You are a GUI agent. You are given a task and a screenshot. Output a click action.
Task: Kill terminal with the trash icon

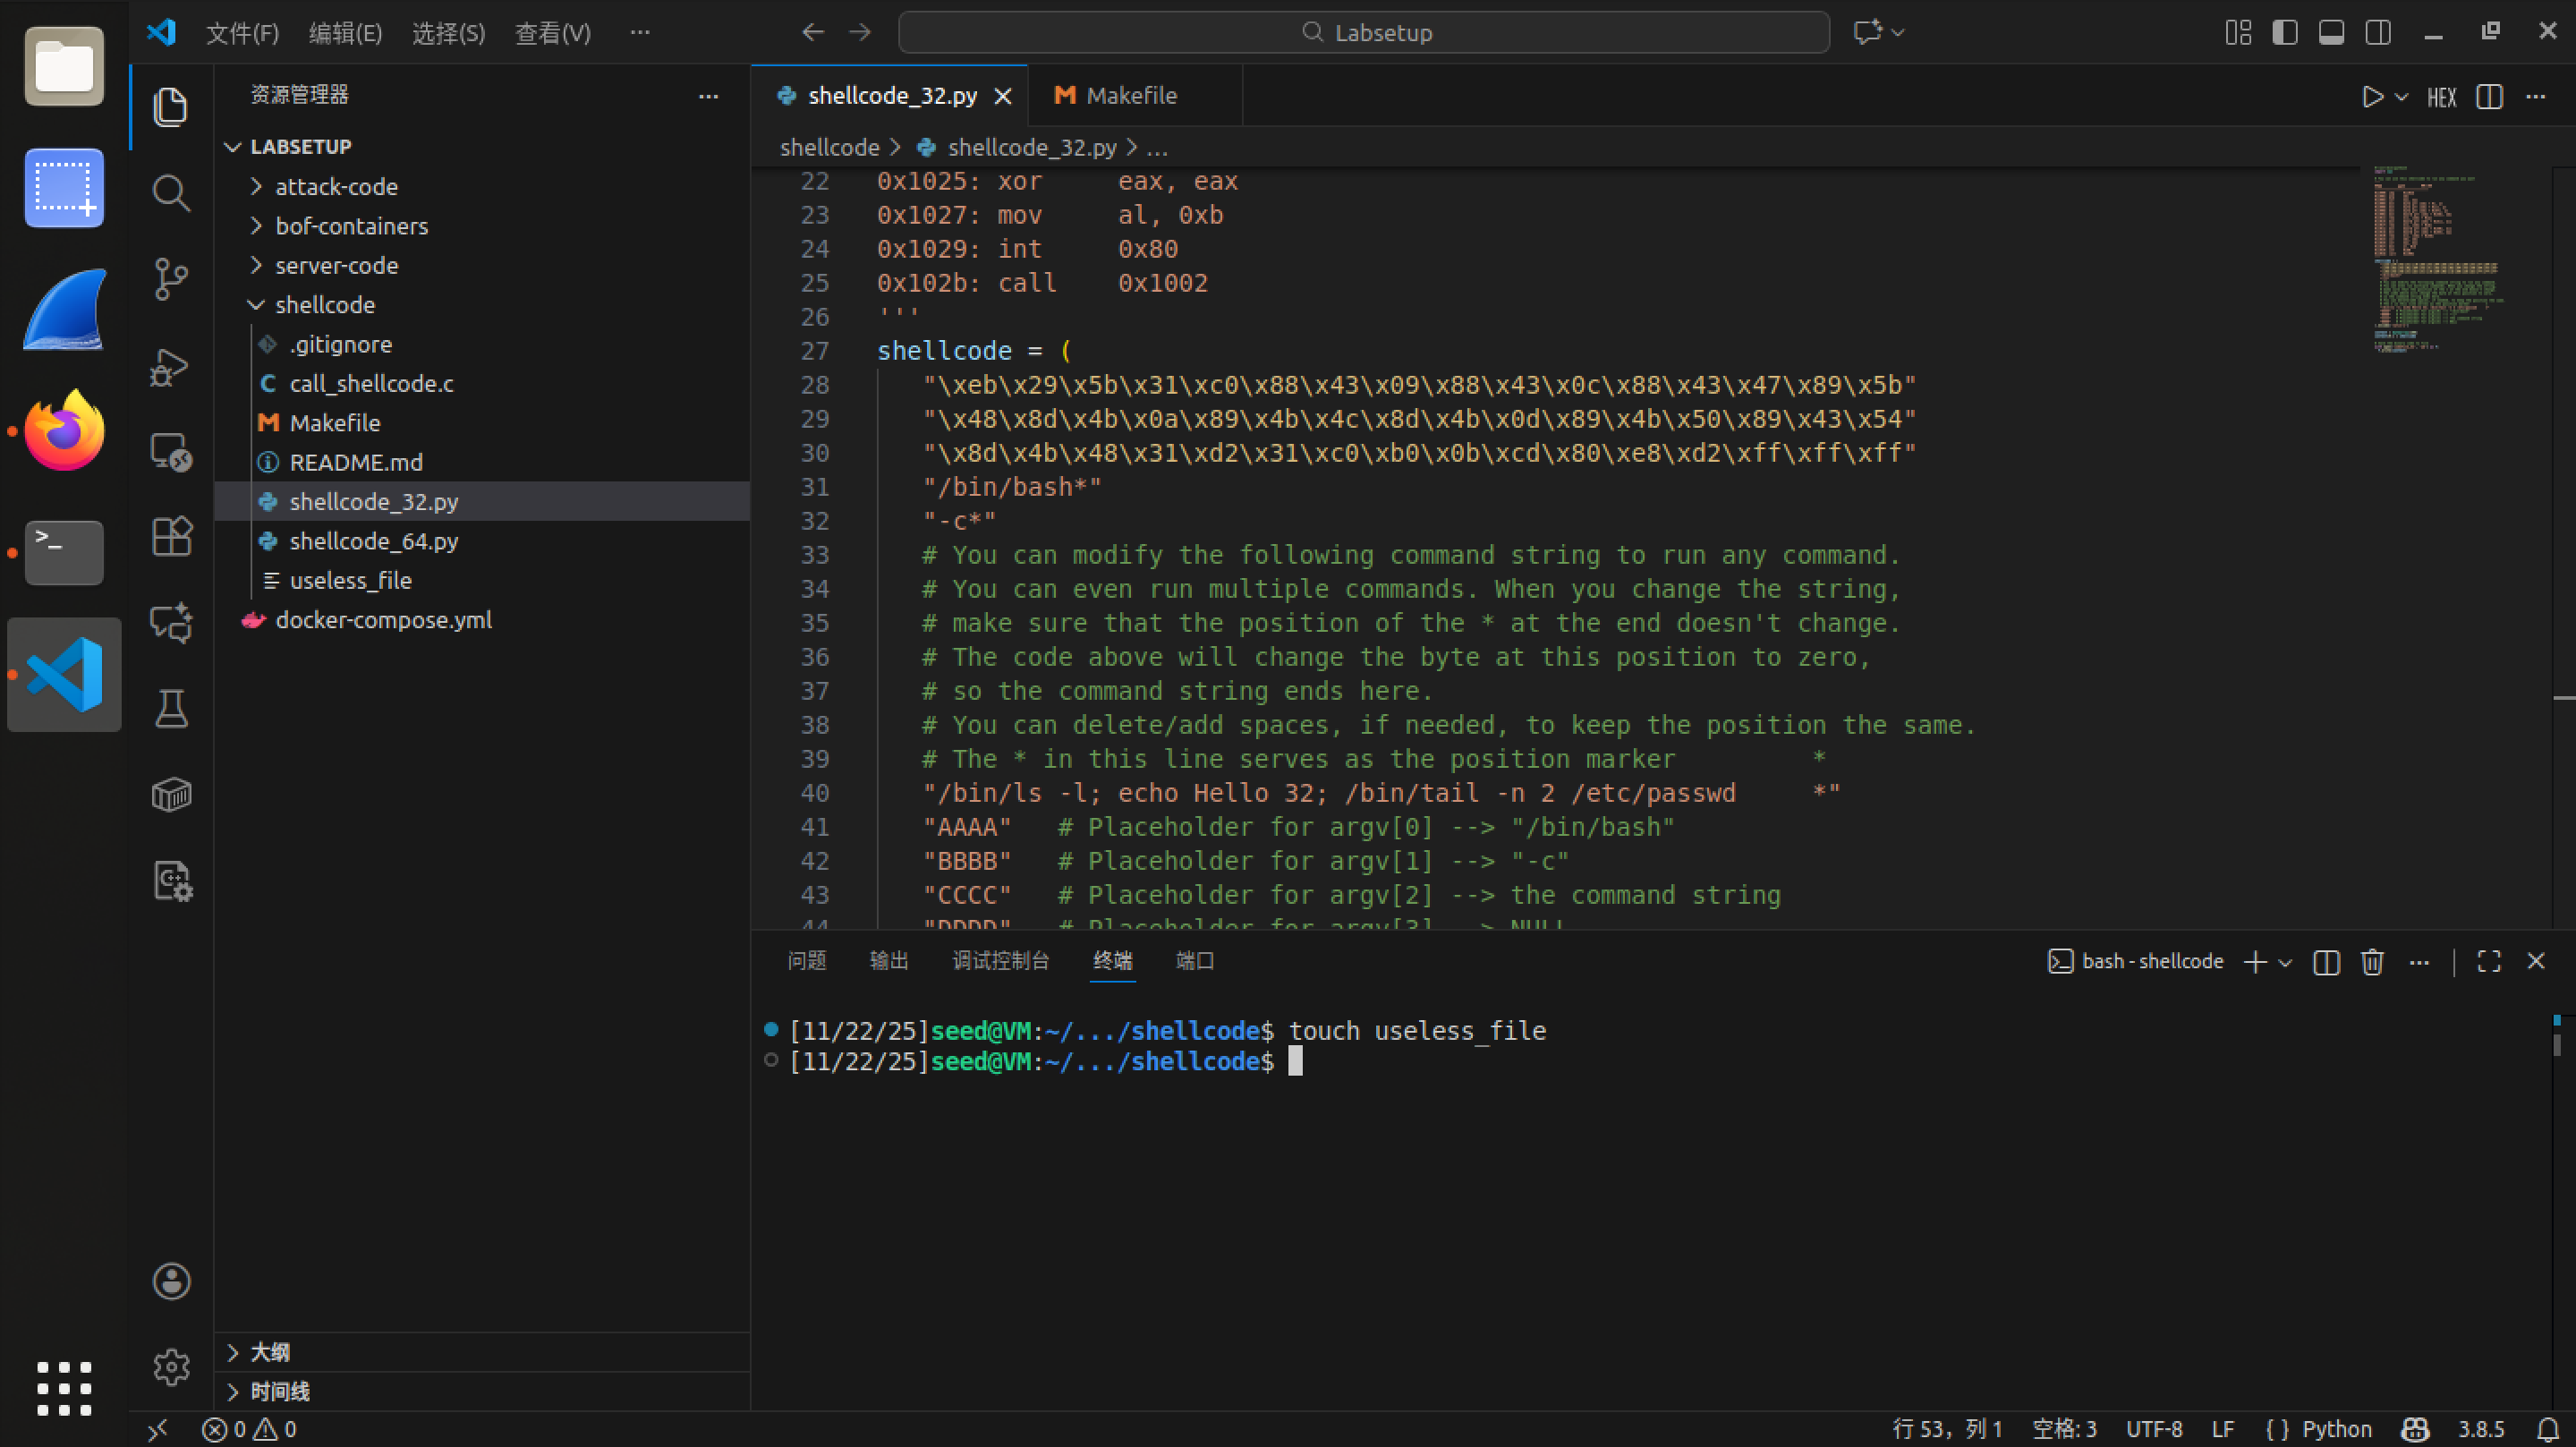click(x=2372, y=961)
